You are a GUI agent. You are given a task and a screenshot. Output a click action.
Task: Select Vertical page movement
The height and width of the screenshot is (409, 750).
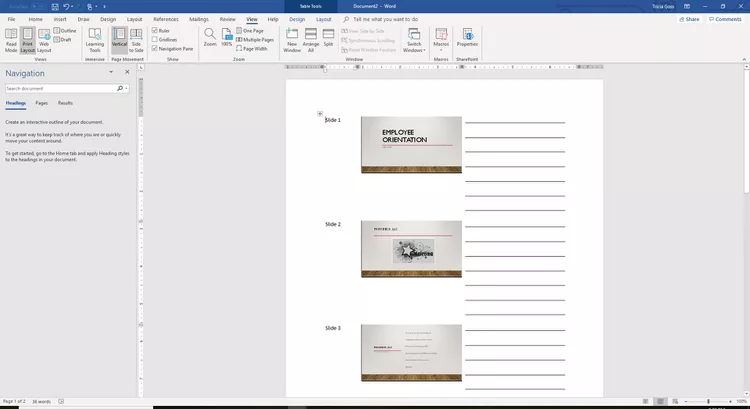pyautogui.click(x=120, y=40)
